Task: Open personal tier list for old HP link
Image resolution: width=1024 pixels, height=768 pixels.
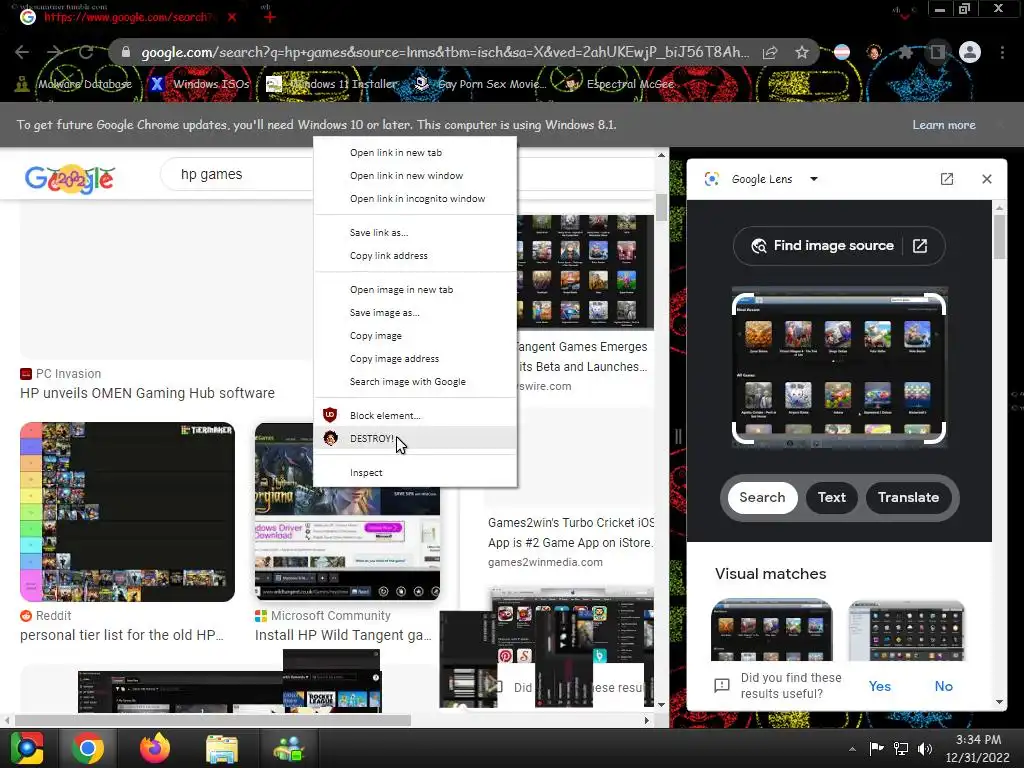Action: coord(122,635)
